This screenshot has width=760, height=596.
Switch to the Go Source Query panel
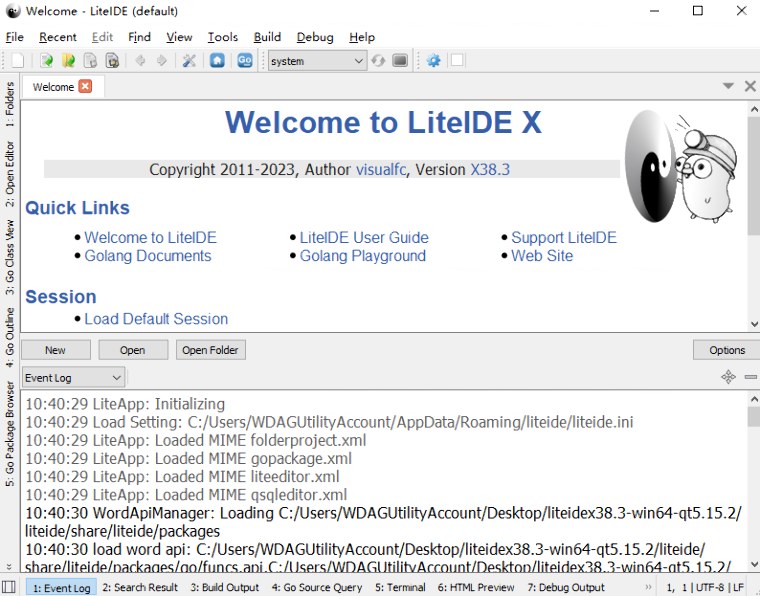(x=317, y=587)
